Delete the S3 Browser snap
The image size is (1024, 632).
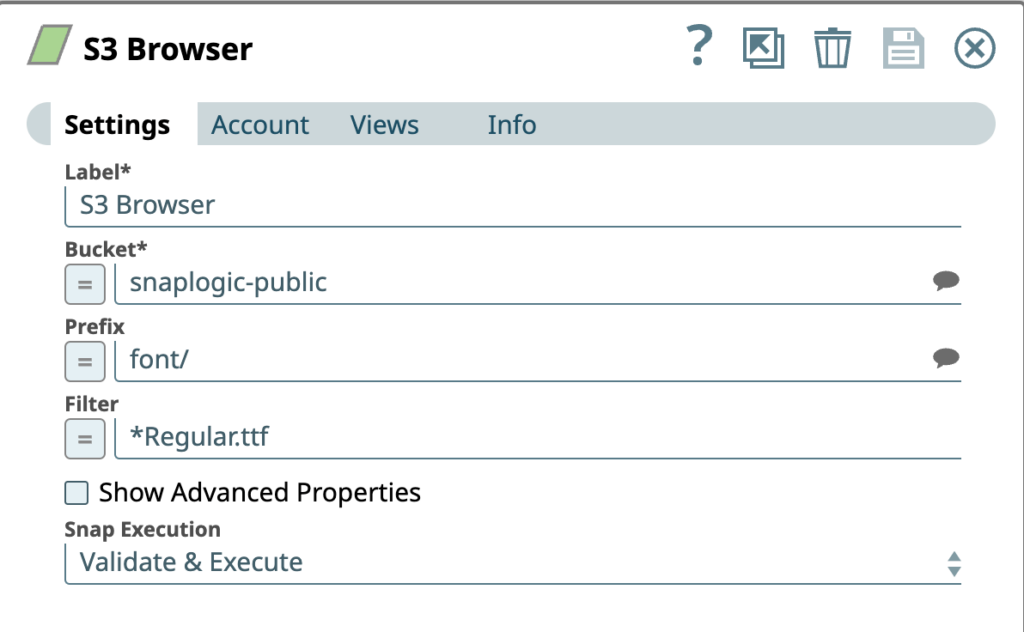pyautogui.click(x=833, y=46)
